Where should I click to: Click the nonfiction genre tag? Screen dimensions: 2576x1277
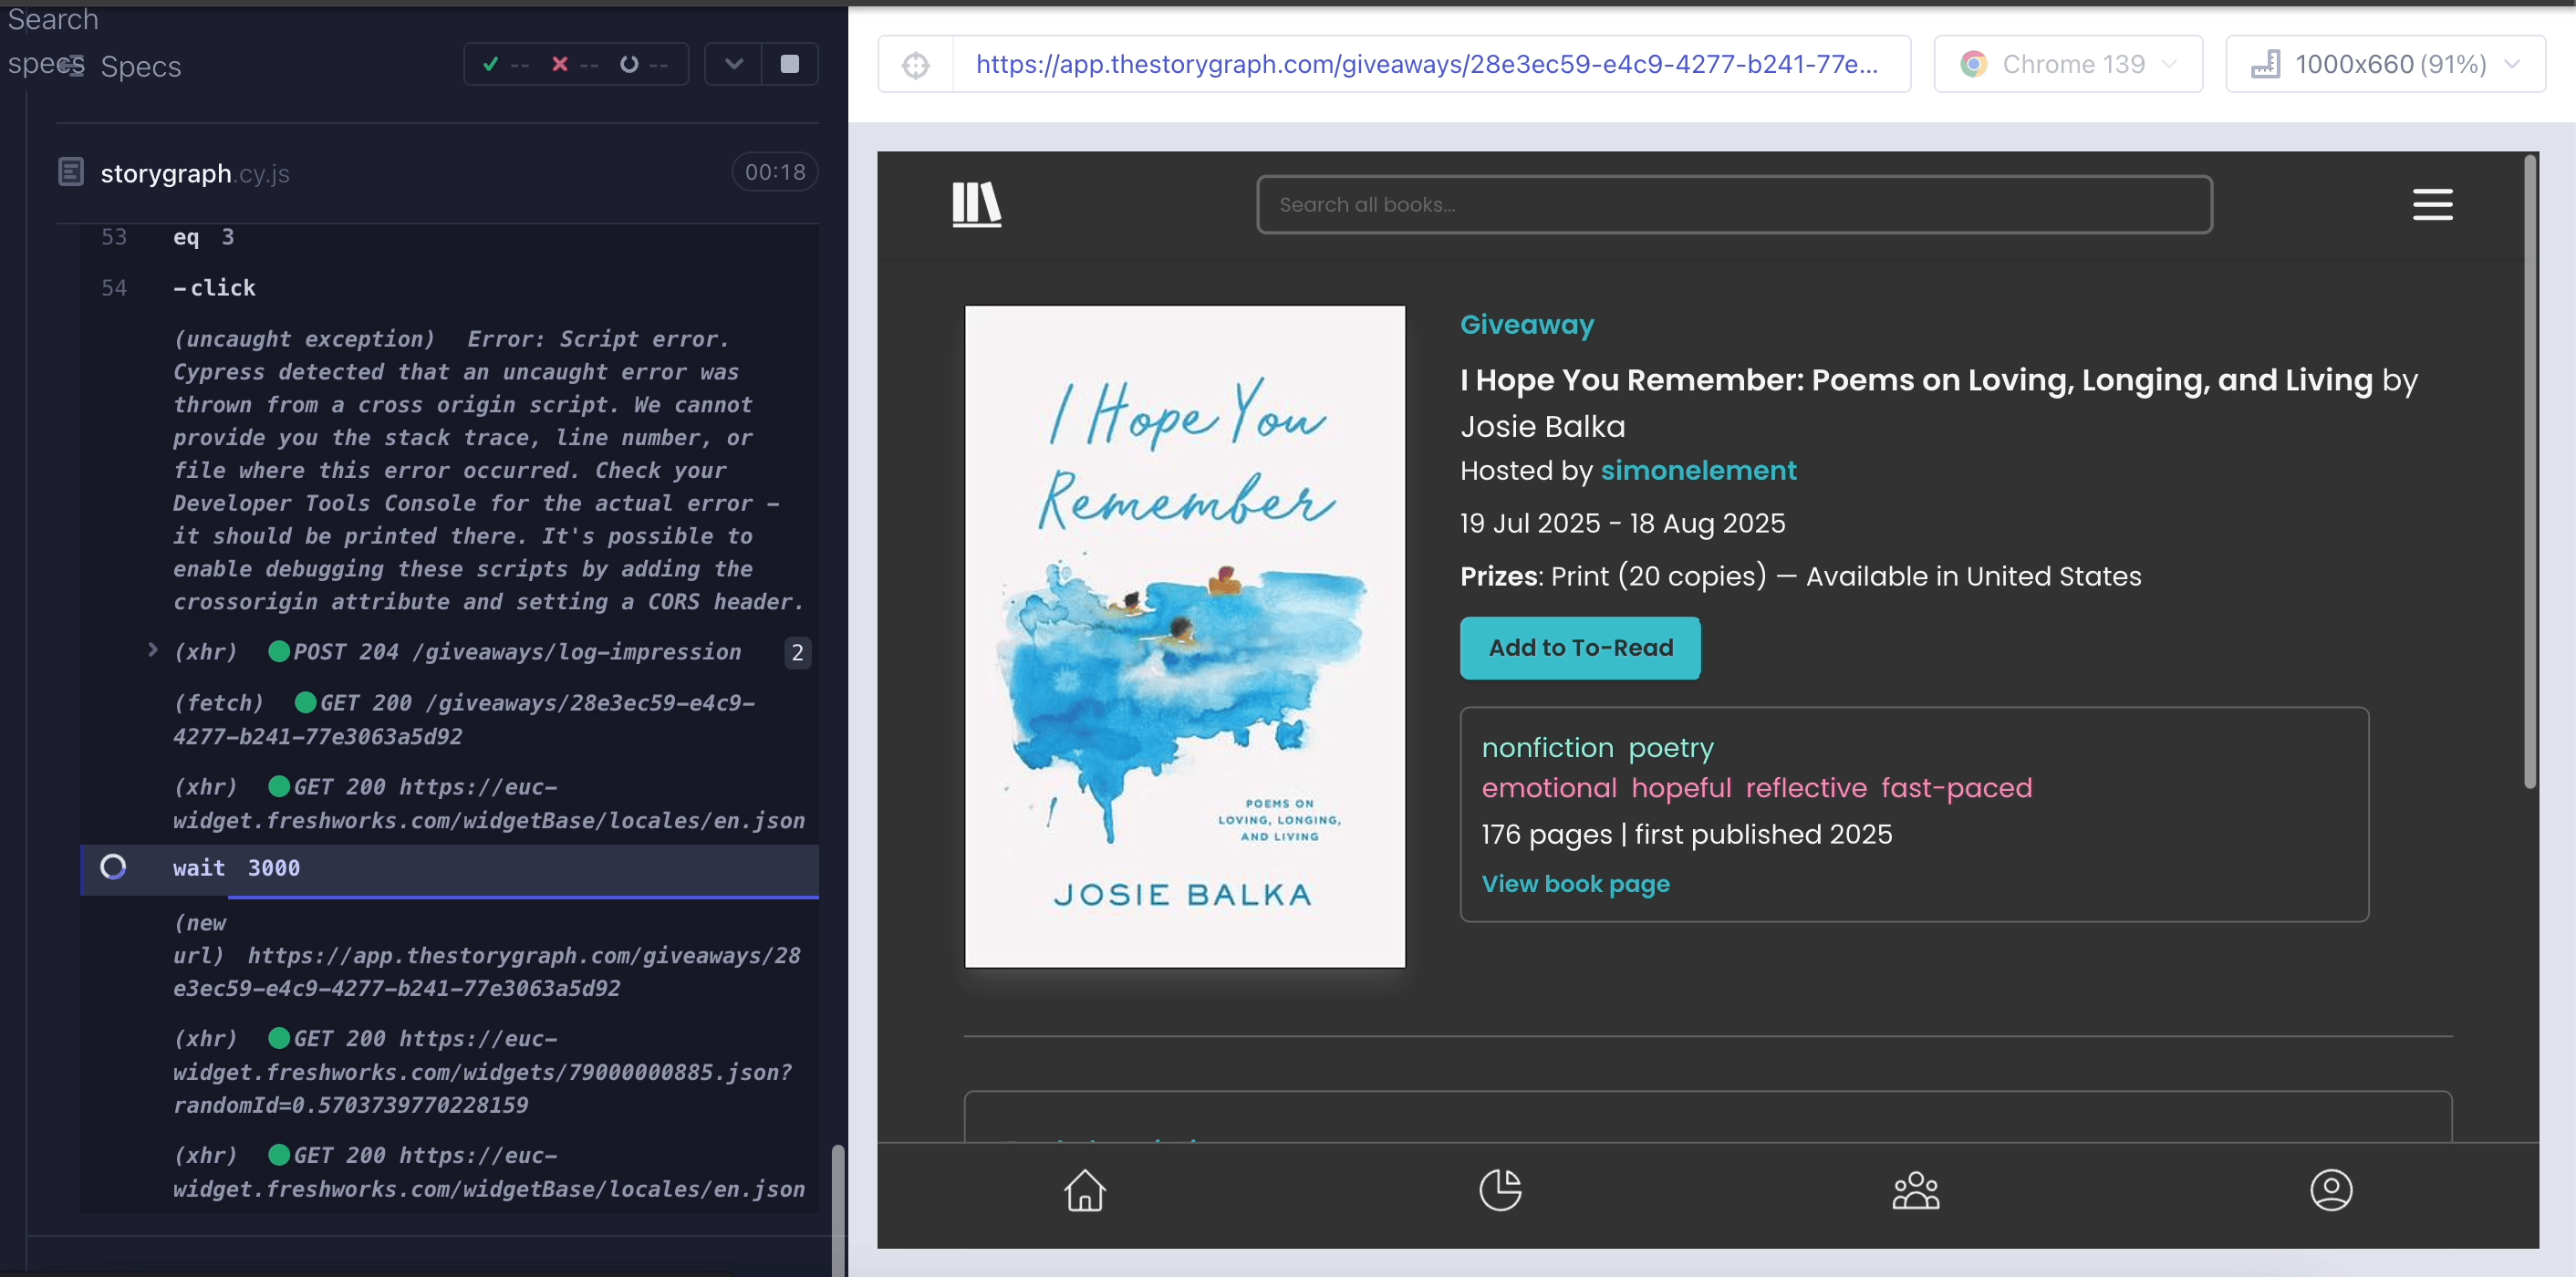[1547, 748]
